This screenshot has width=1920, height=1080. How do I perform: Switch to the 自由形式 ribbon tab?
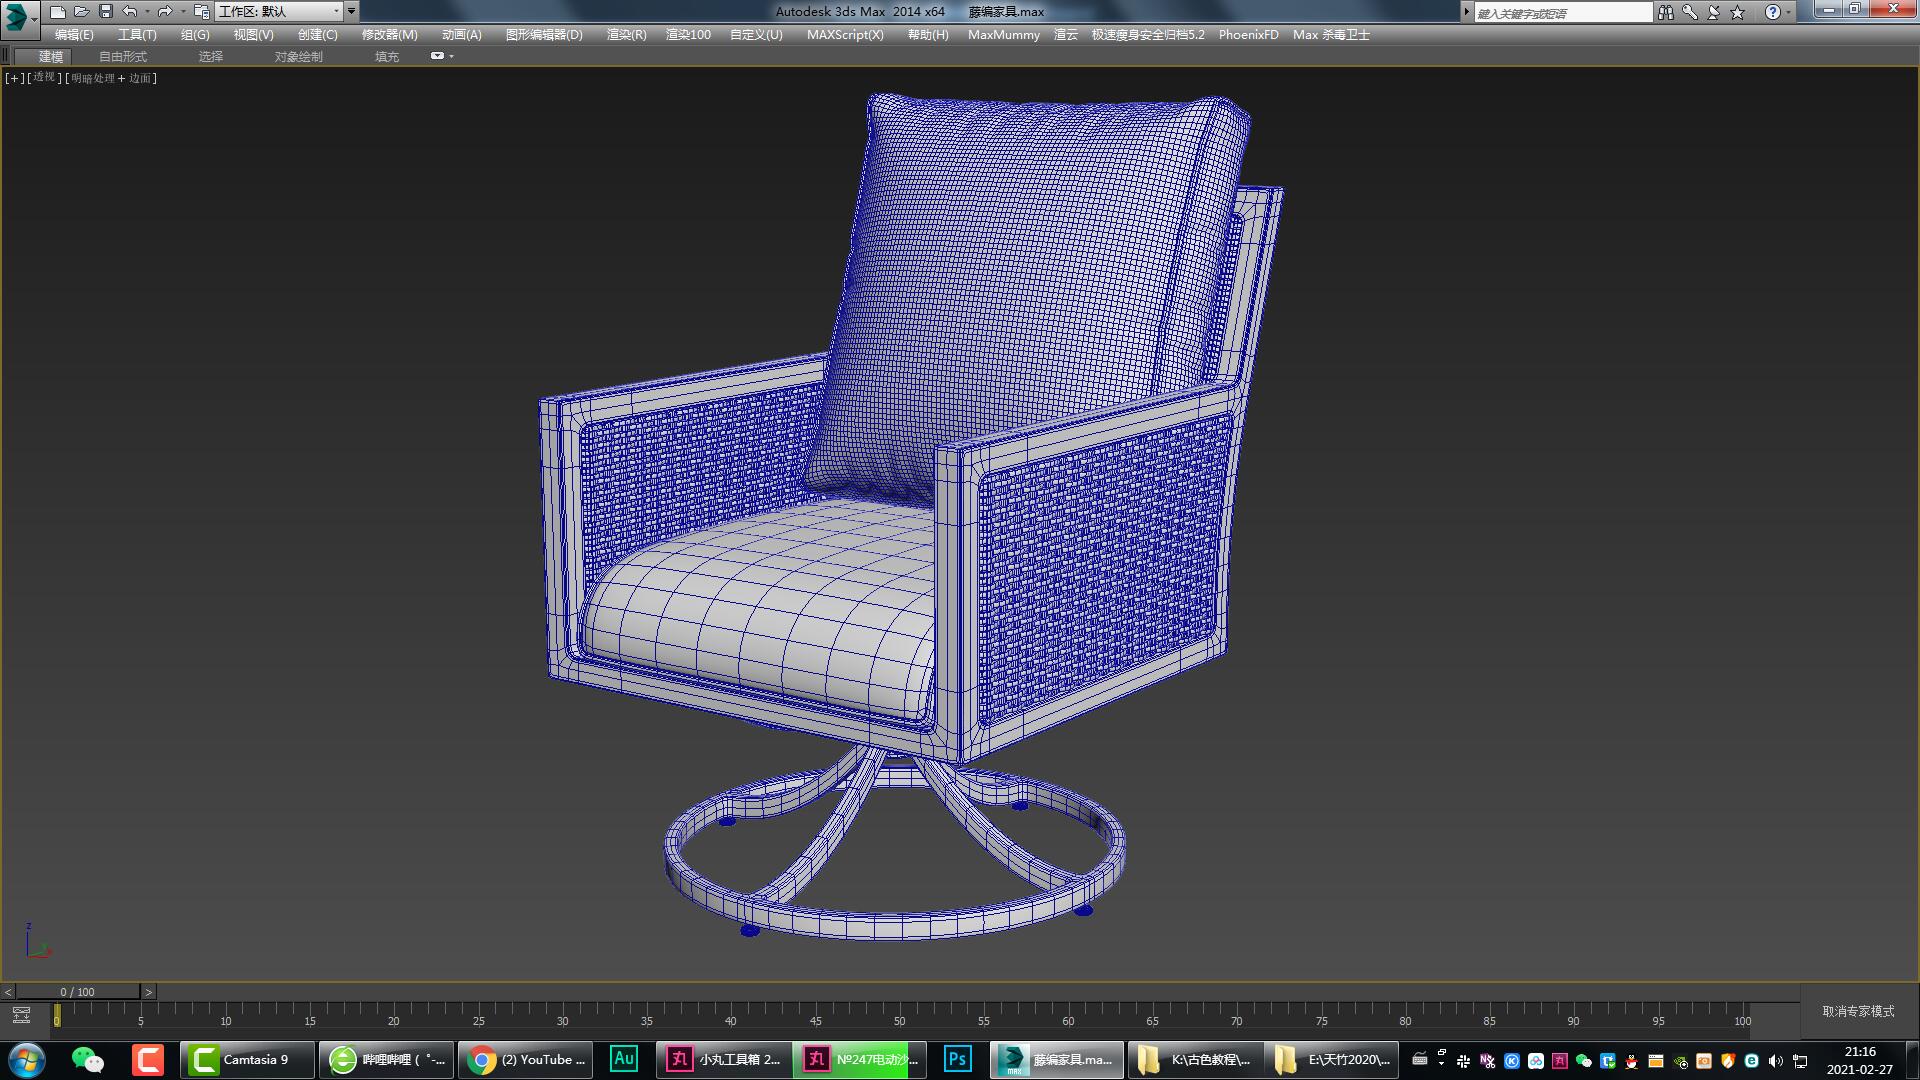click(122, 56)
